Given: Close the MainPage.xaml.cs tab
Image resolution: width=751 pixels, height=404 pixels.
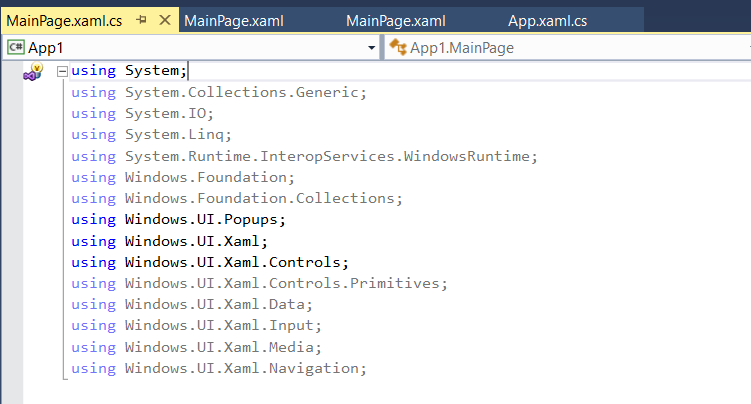Looking at the screenshot, I should coord(165,20).
